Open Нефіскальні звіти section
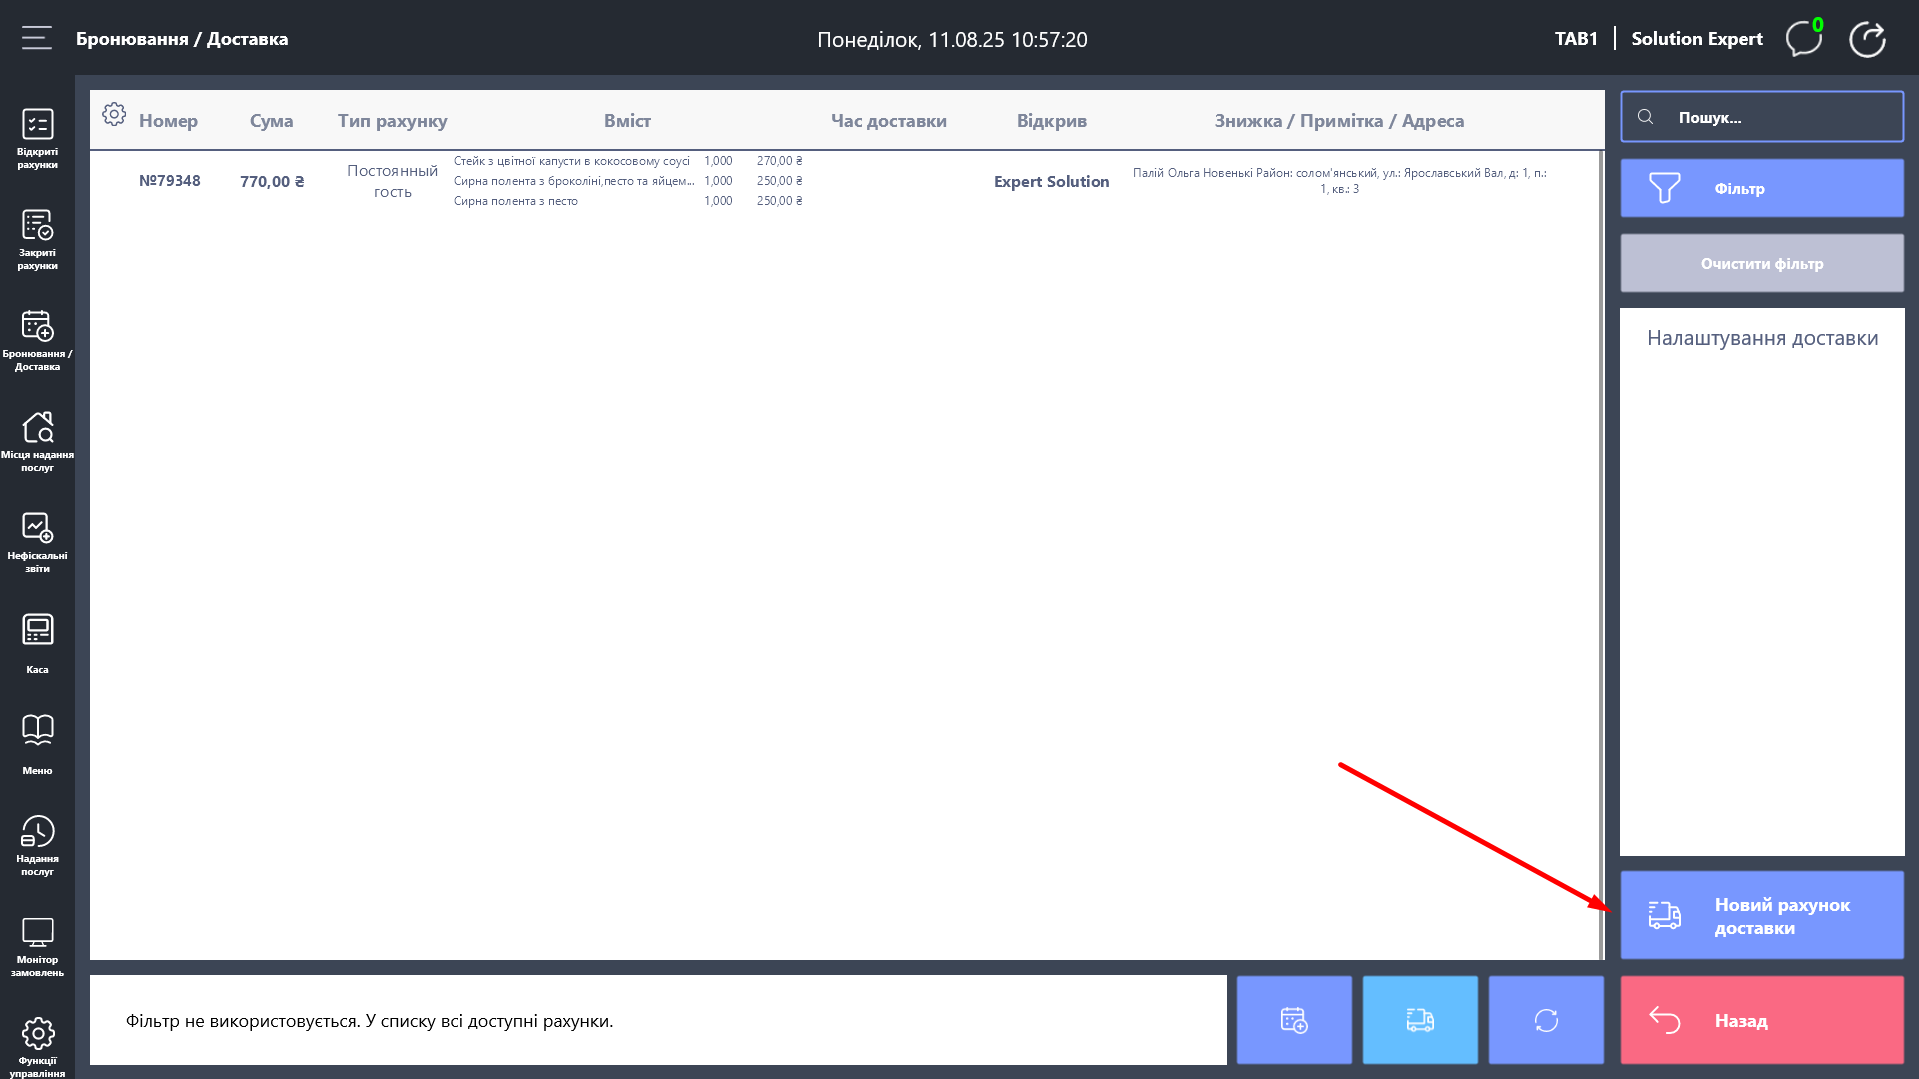1919x1079 pixels. click(37, 542)
